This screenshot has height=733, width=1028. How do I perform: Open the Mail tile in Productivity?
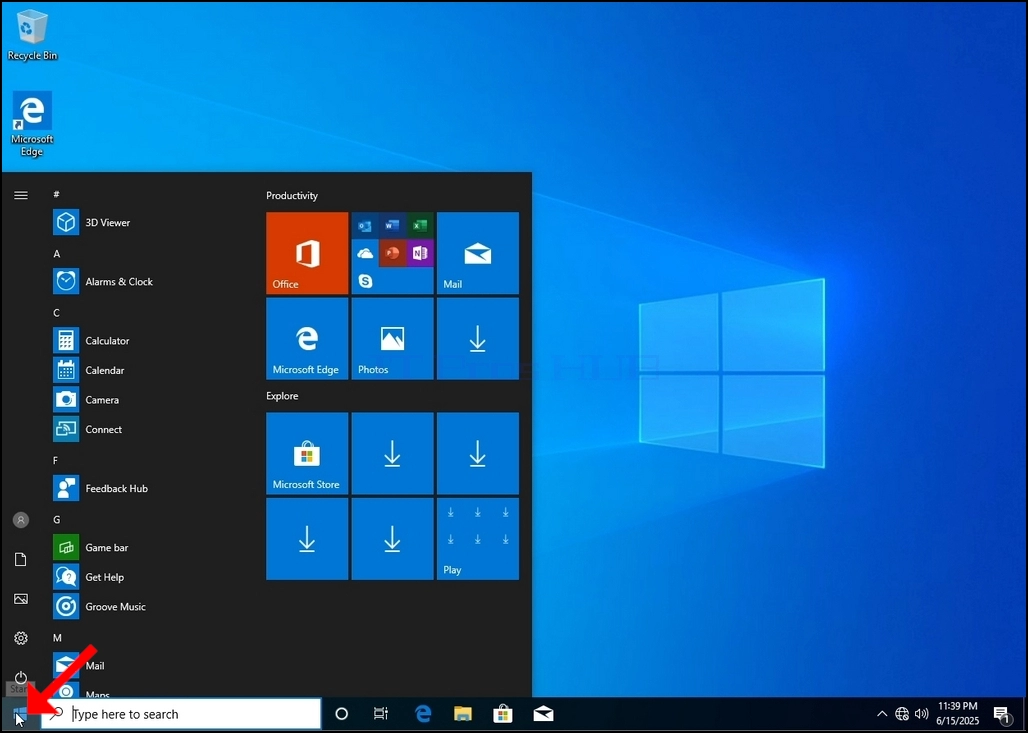pyautogui.click(x=478, y=253)
